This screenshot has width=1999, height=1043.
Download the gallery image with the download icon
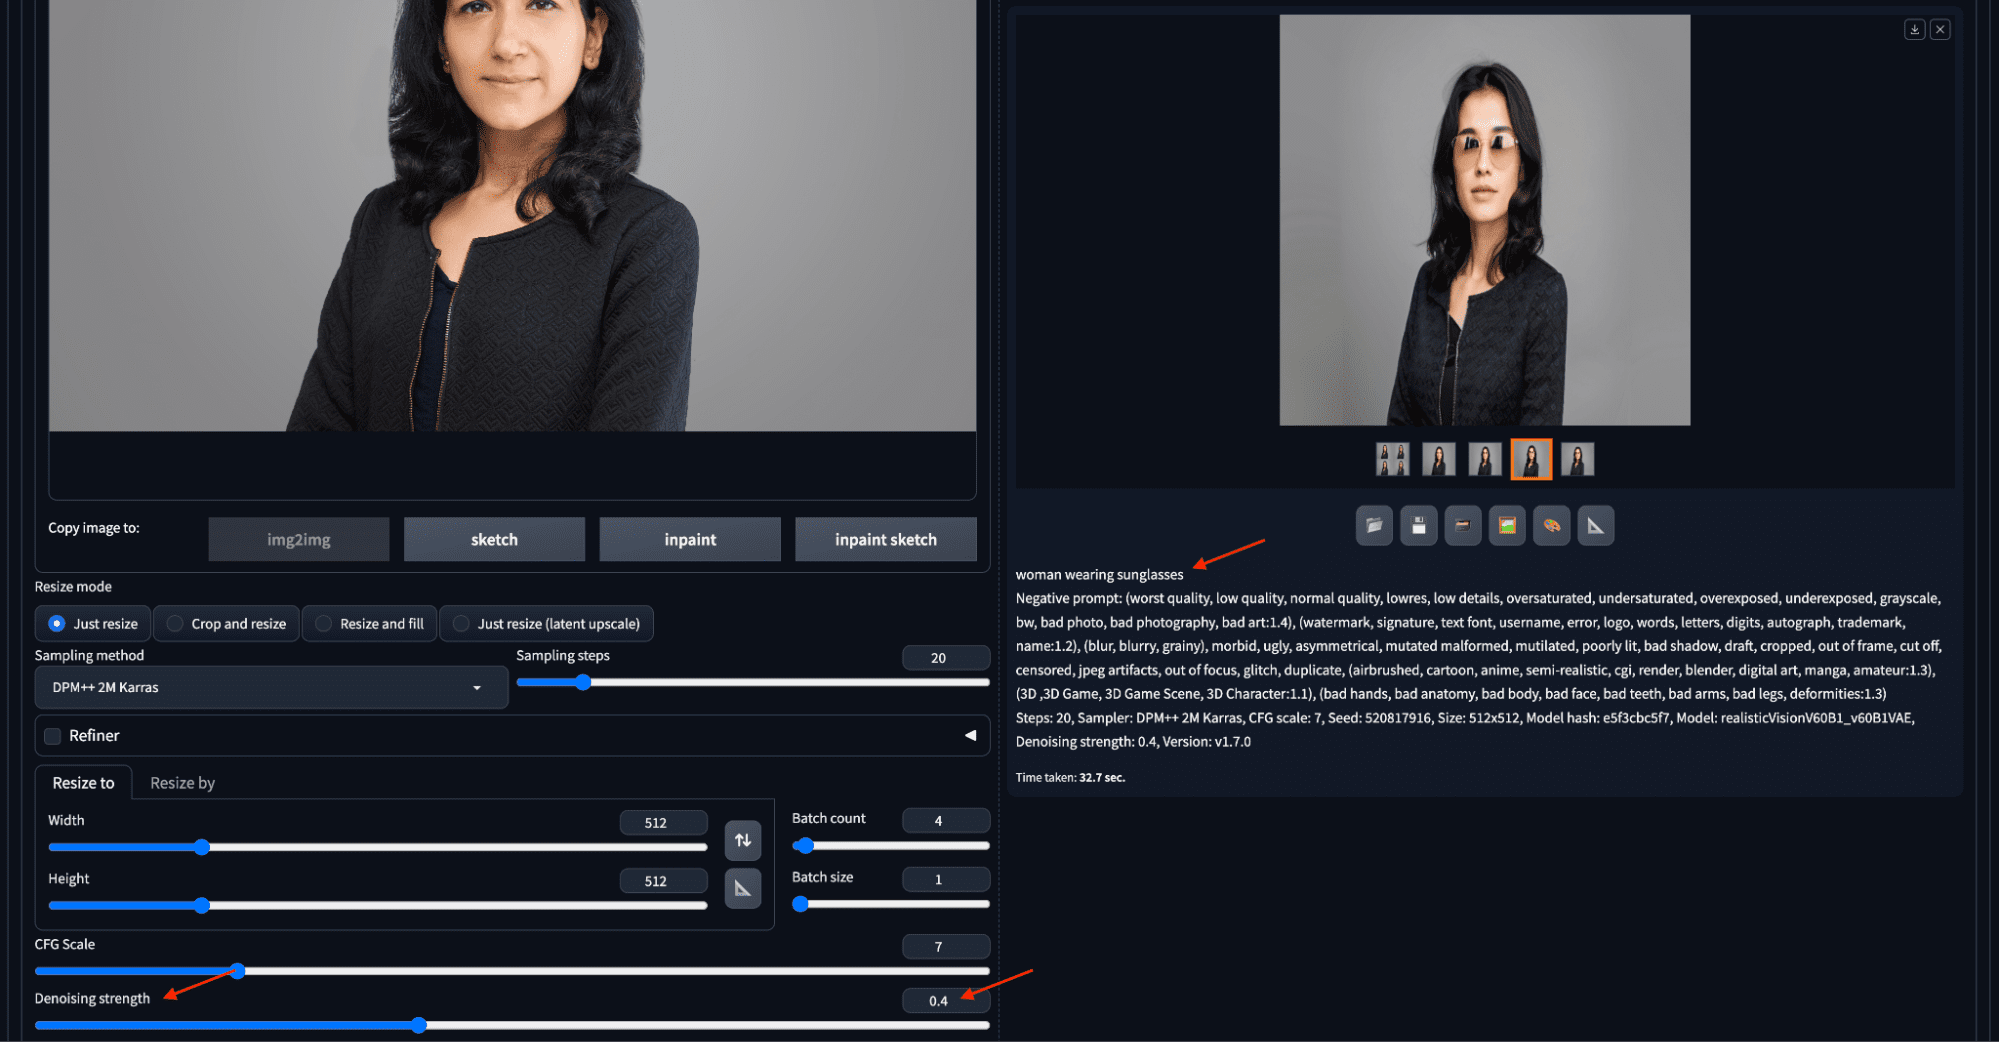pos(1914,30)
